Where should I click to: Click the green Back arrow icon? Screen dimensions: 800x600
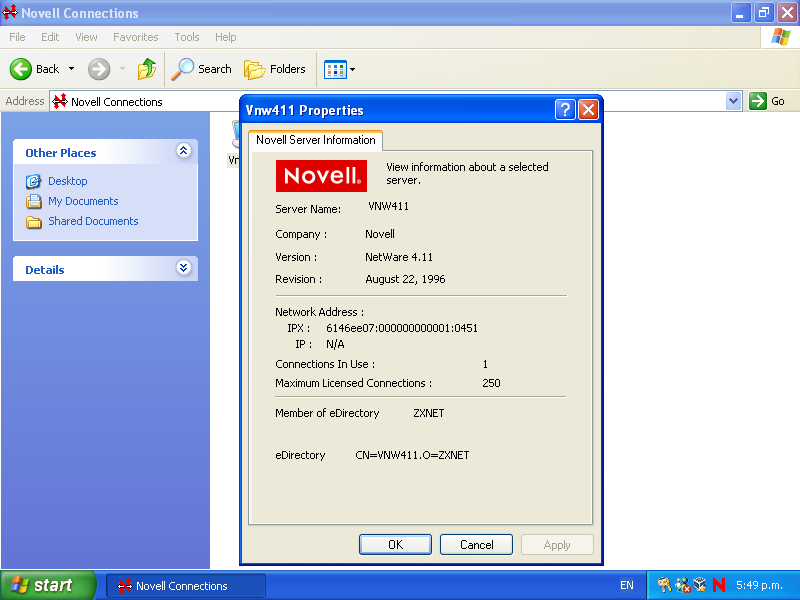coord(21,69)
